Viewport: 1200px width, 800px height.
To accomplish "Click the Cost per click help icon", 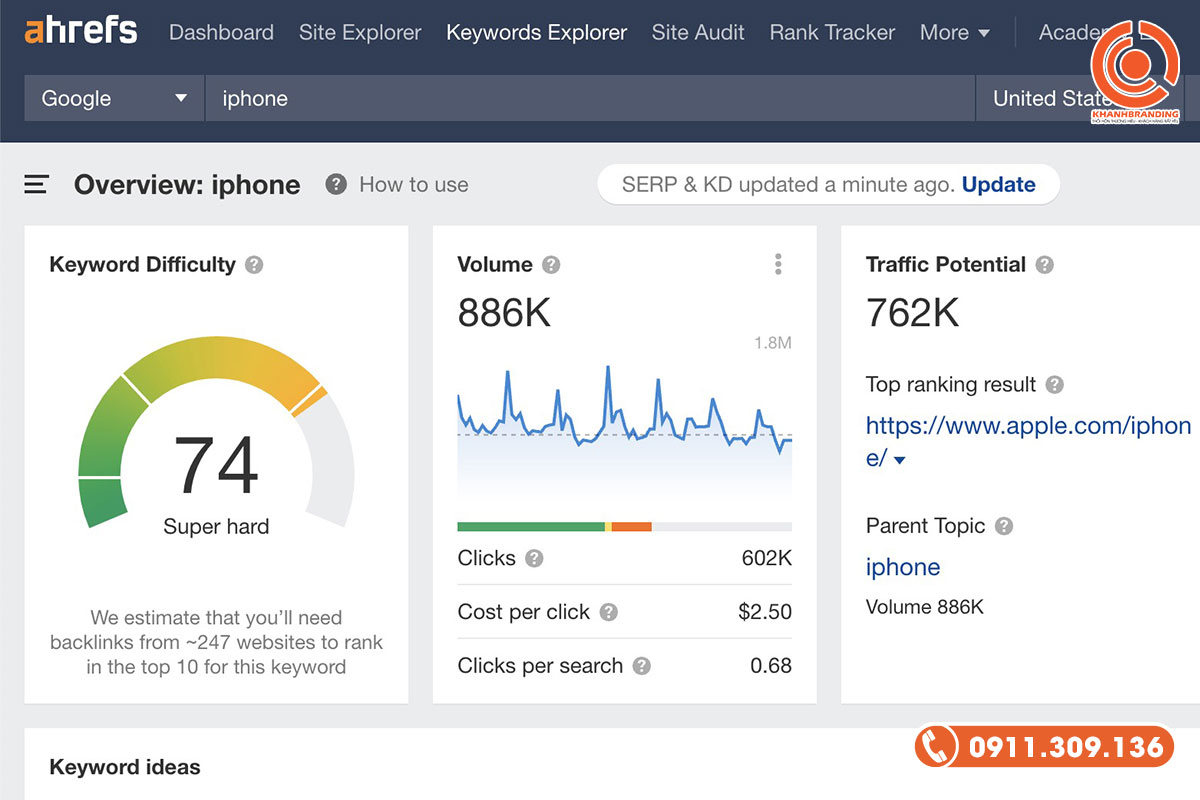I will (608, 612).
